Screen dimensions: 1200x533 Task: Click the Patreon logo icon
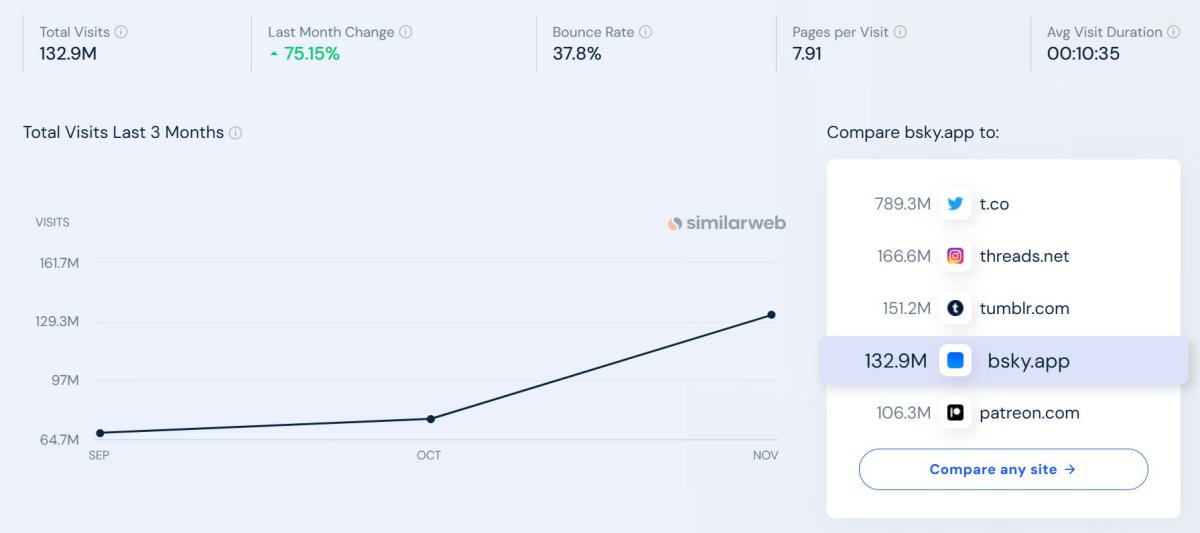956,413
